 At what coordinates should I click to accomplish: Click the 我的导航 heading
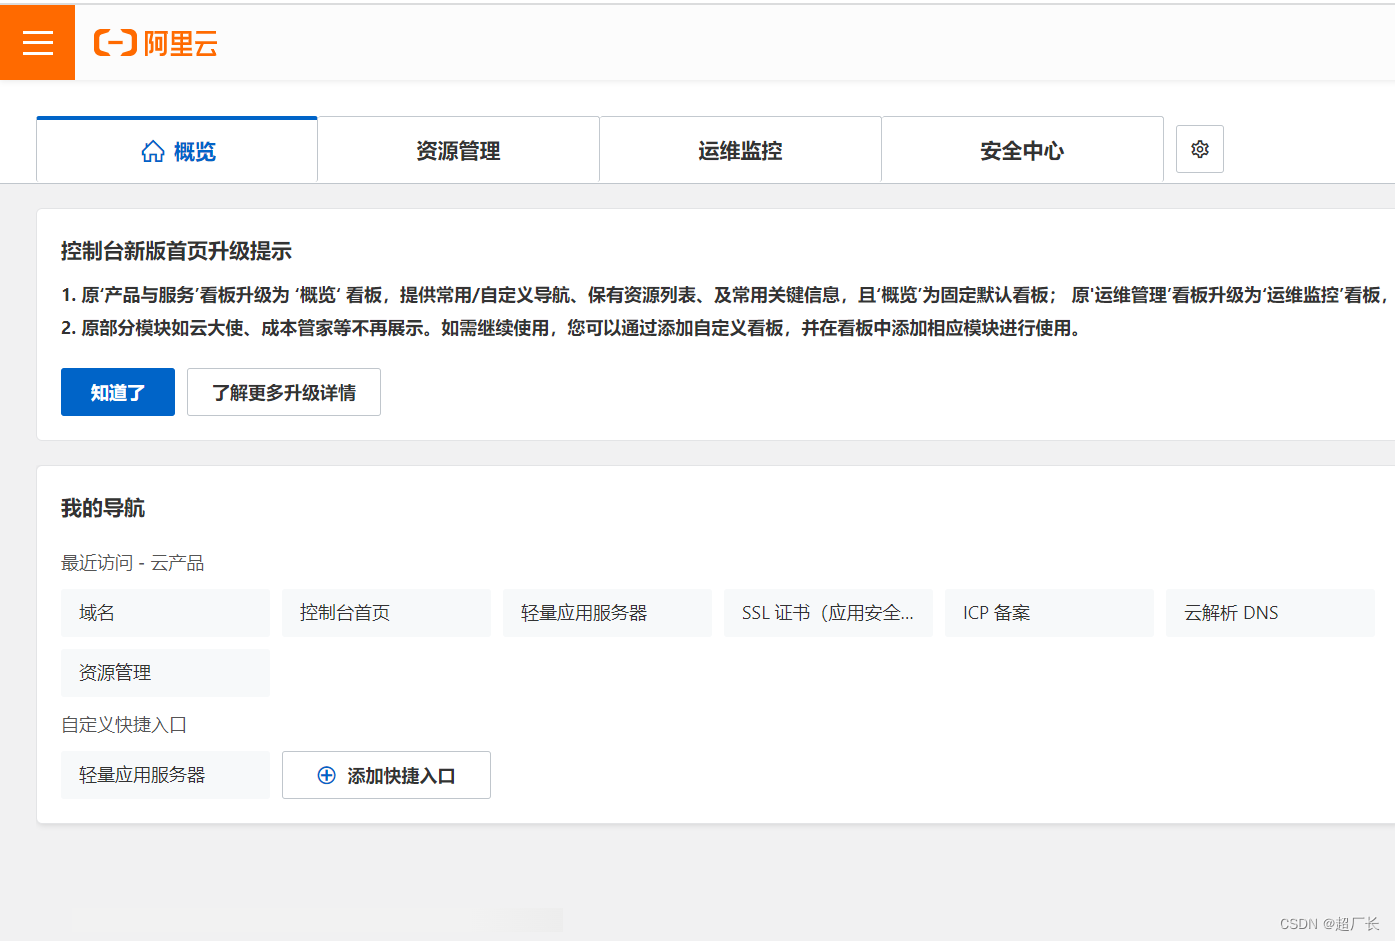(103, 508)
